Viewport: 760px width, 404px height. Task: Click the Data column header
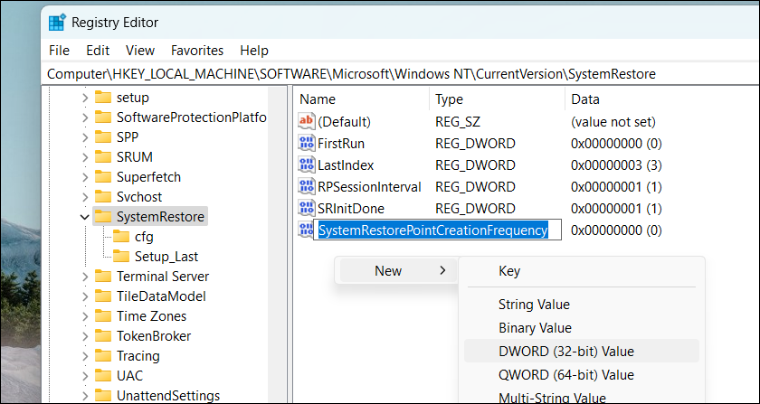click(x=584, y=99)
